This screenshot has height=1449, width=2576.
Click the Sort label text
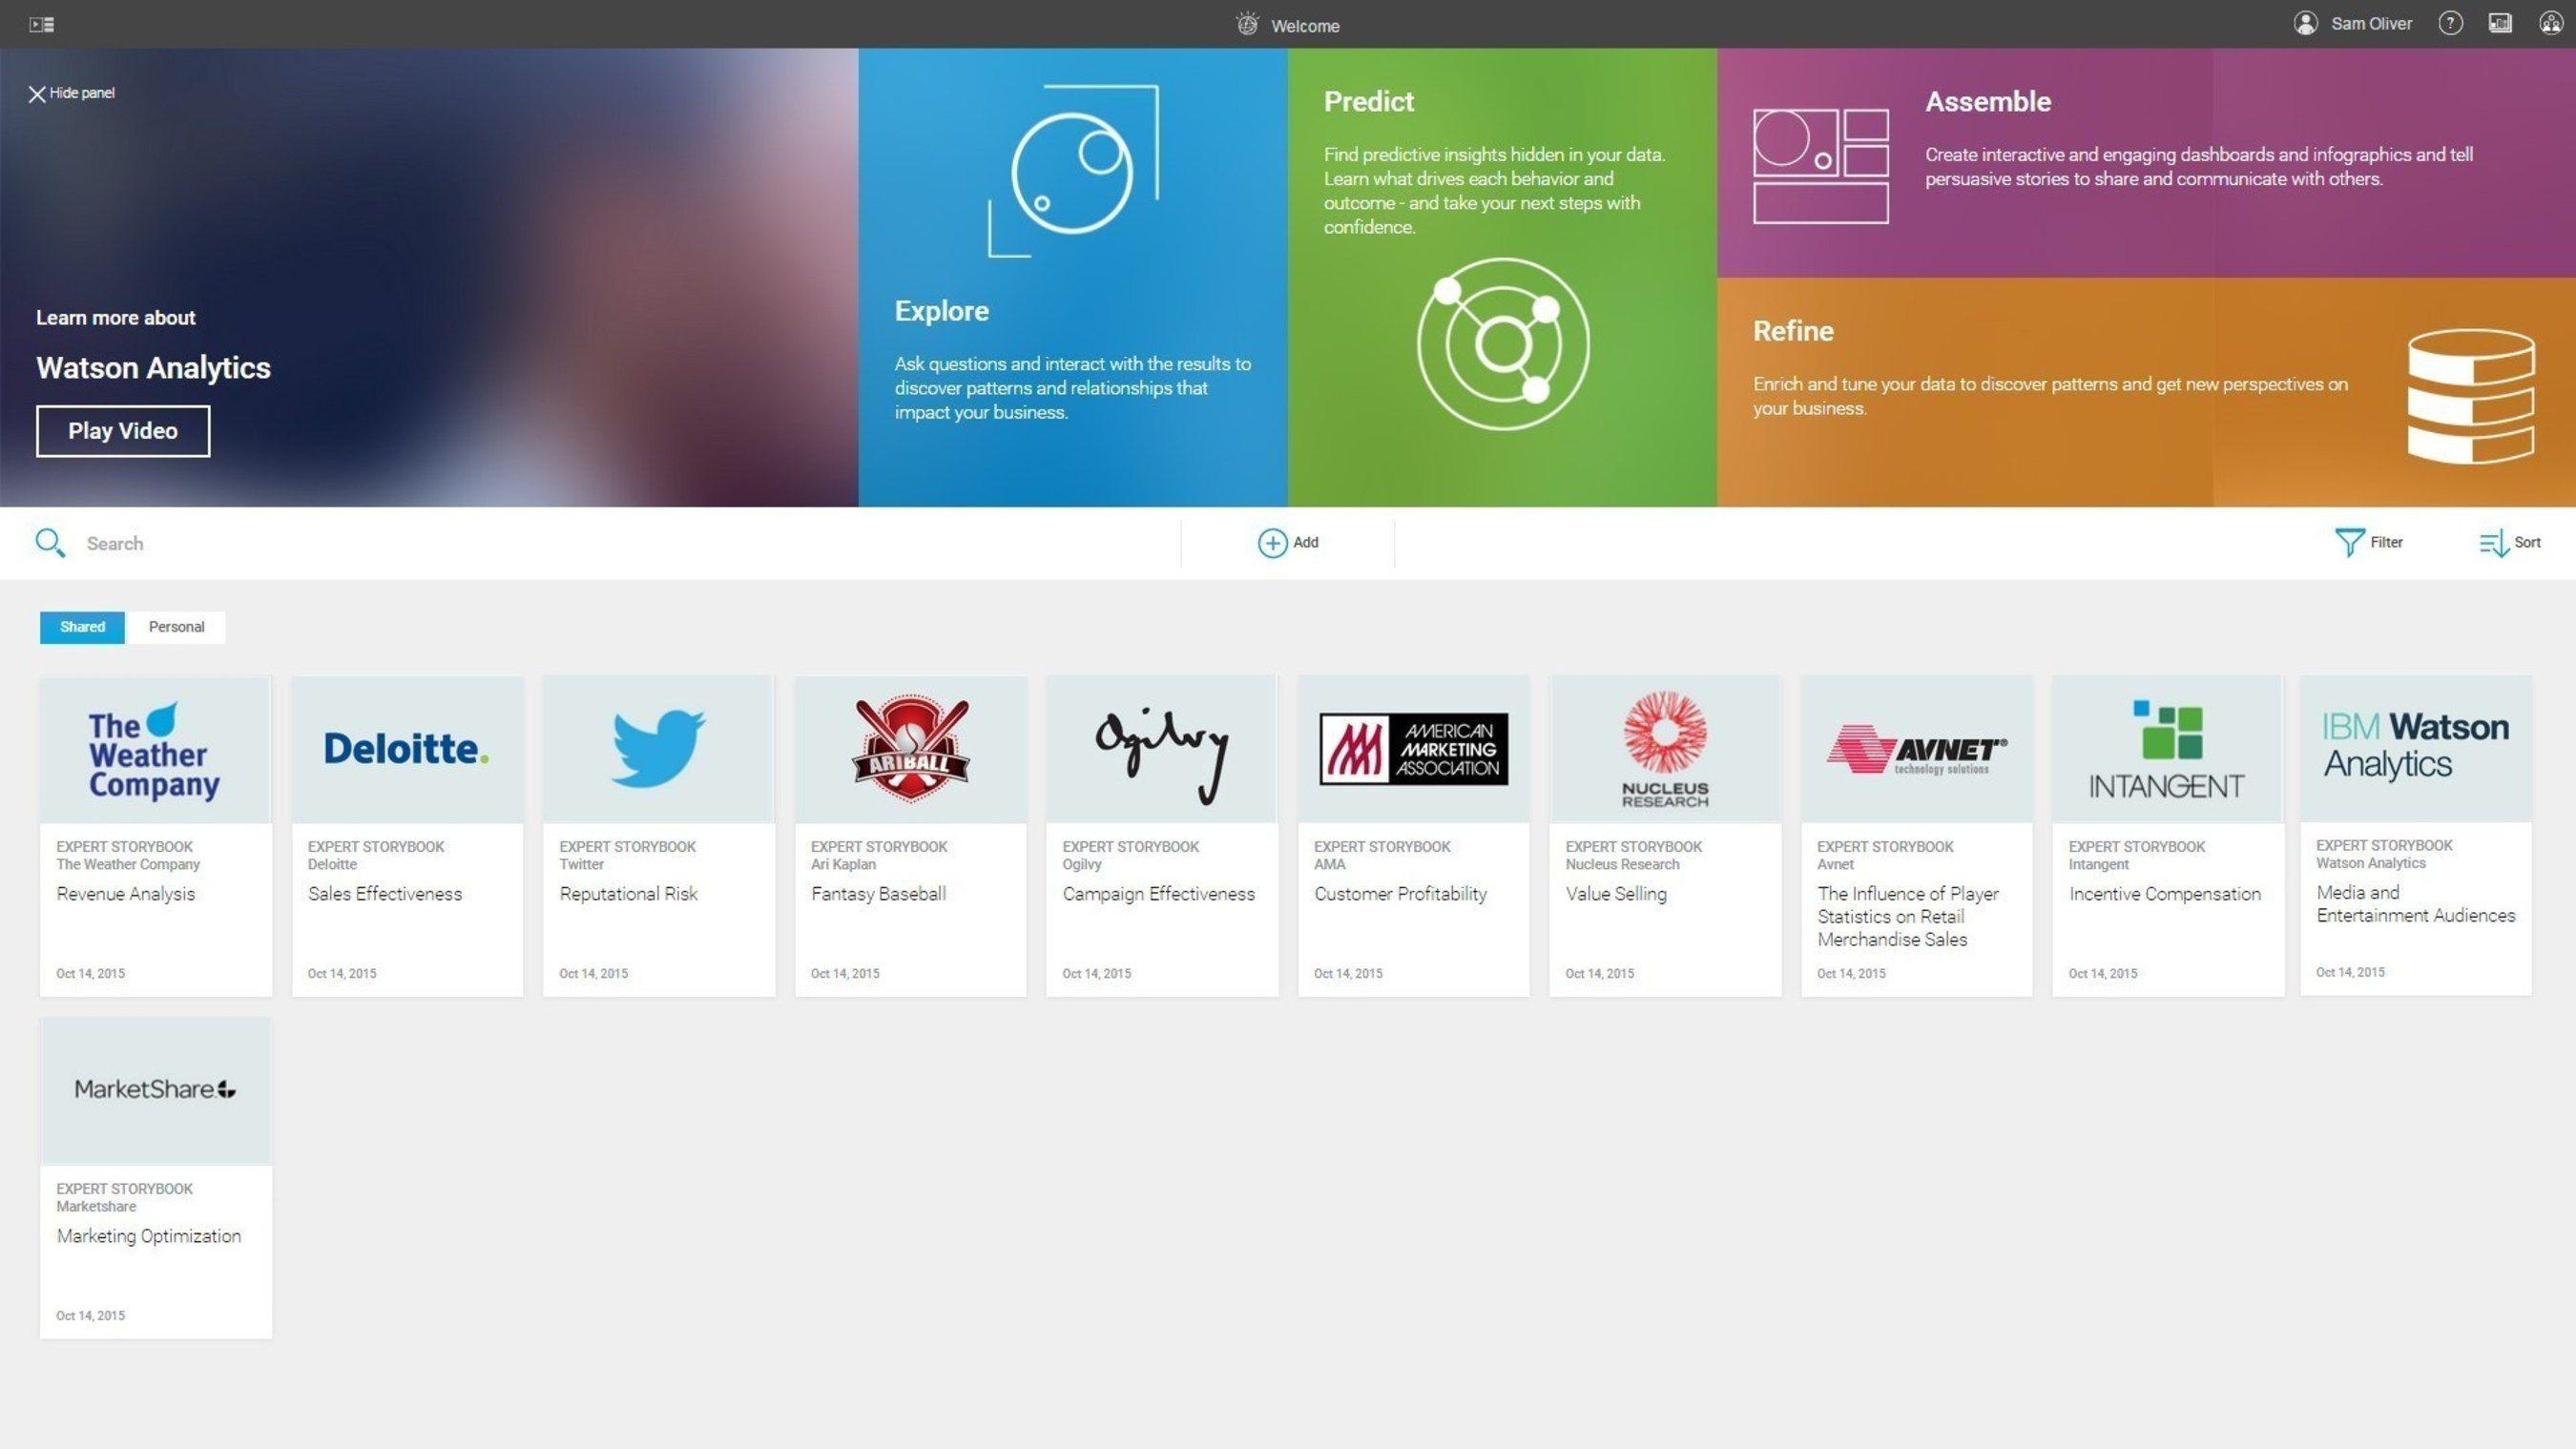click(2527, 542)
